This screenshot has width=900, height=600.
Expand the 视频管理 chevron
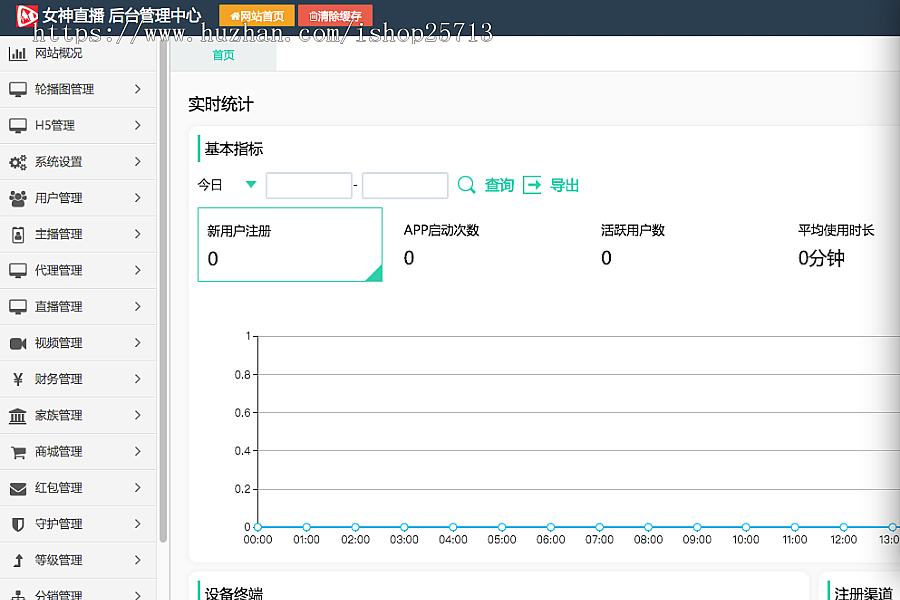coord(138,343)
